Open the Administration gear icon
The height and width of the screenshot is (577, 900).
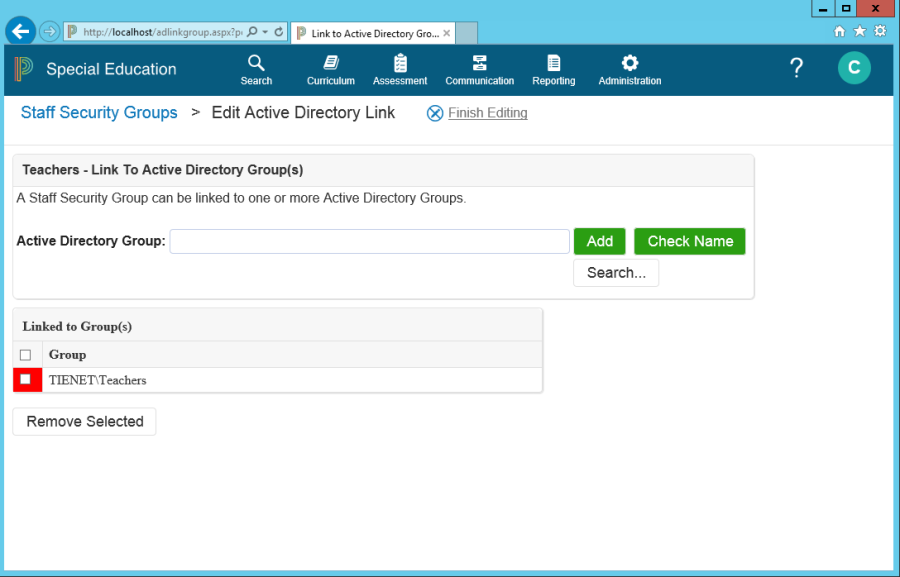coord(629,64)
